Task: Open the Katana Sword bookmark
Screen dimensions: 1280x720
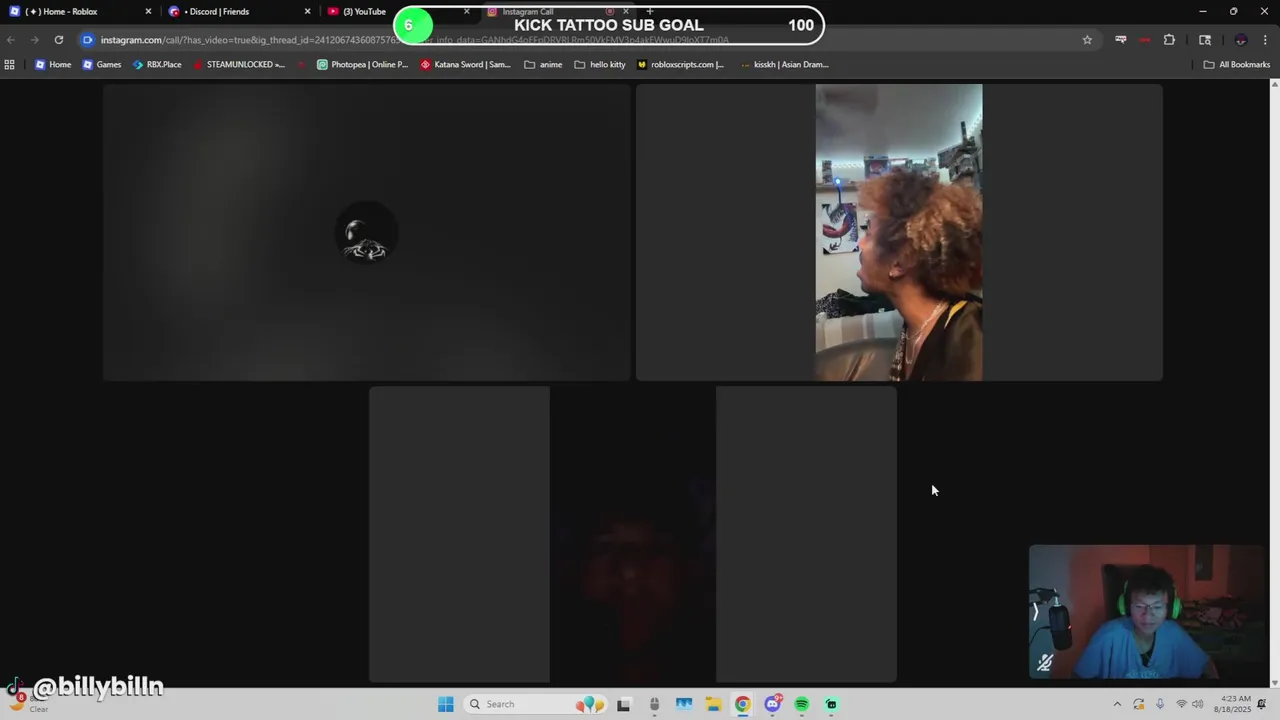Action: click(466, 65)
